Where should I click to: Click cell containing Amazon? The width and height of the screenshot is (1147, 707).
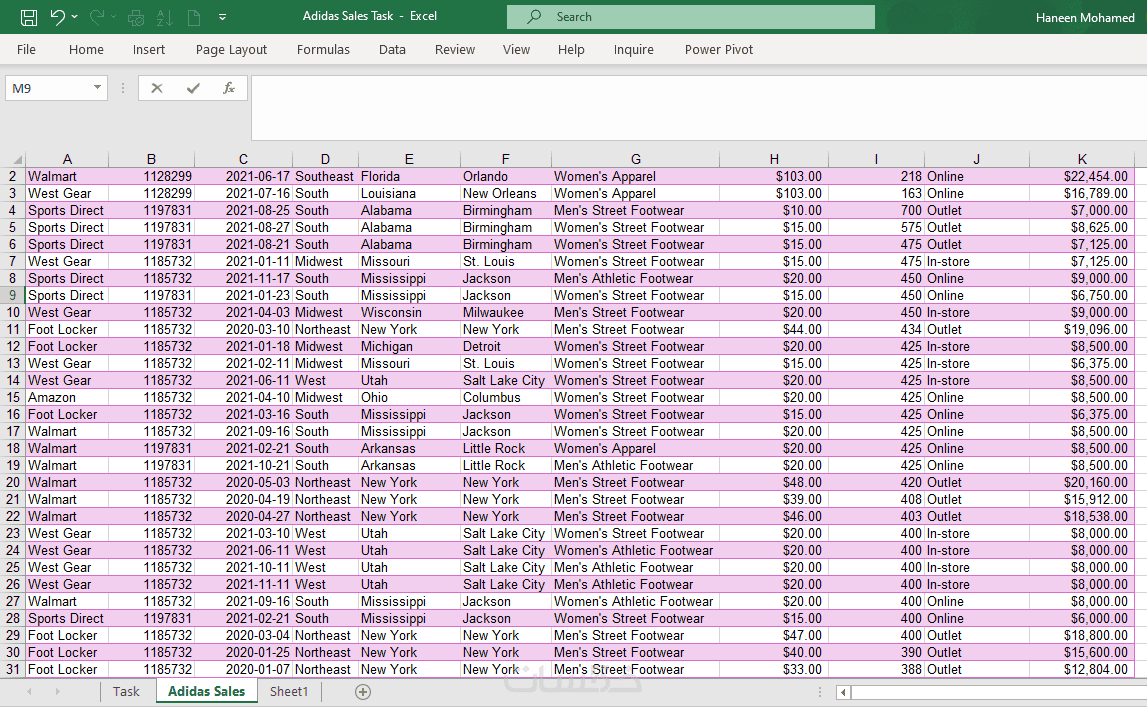[x=67, y=398]
